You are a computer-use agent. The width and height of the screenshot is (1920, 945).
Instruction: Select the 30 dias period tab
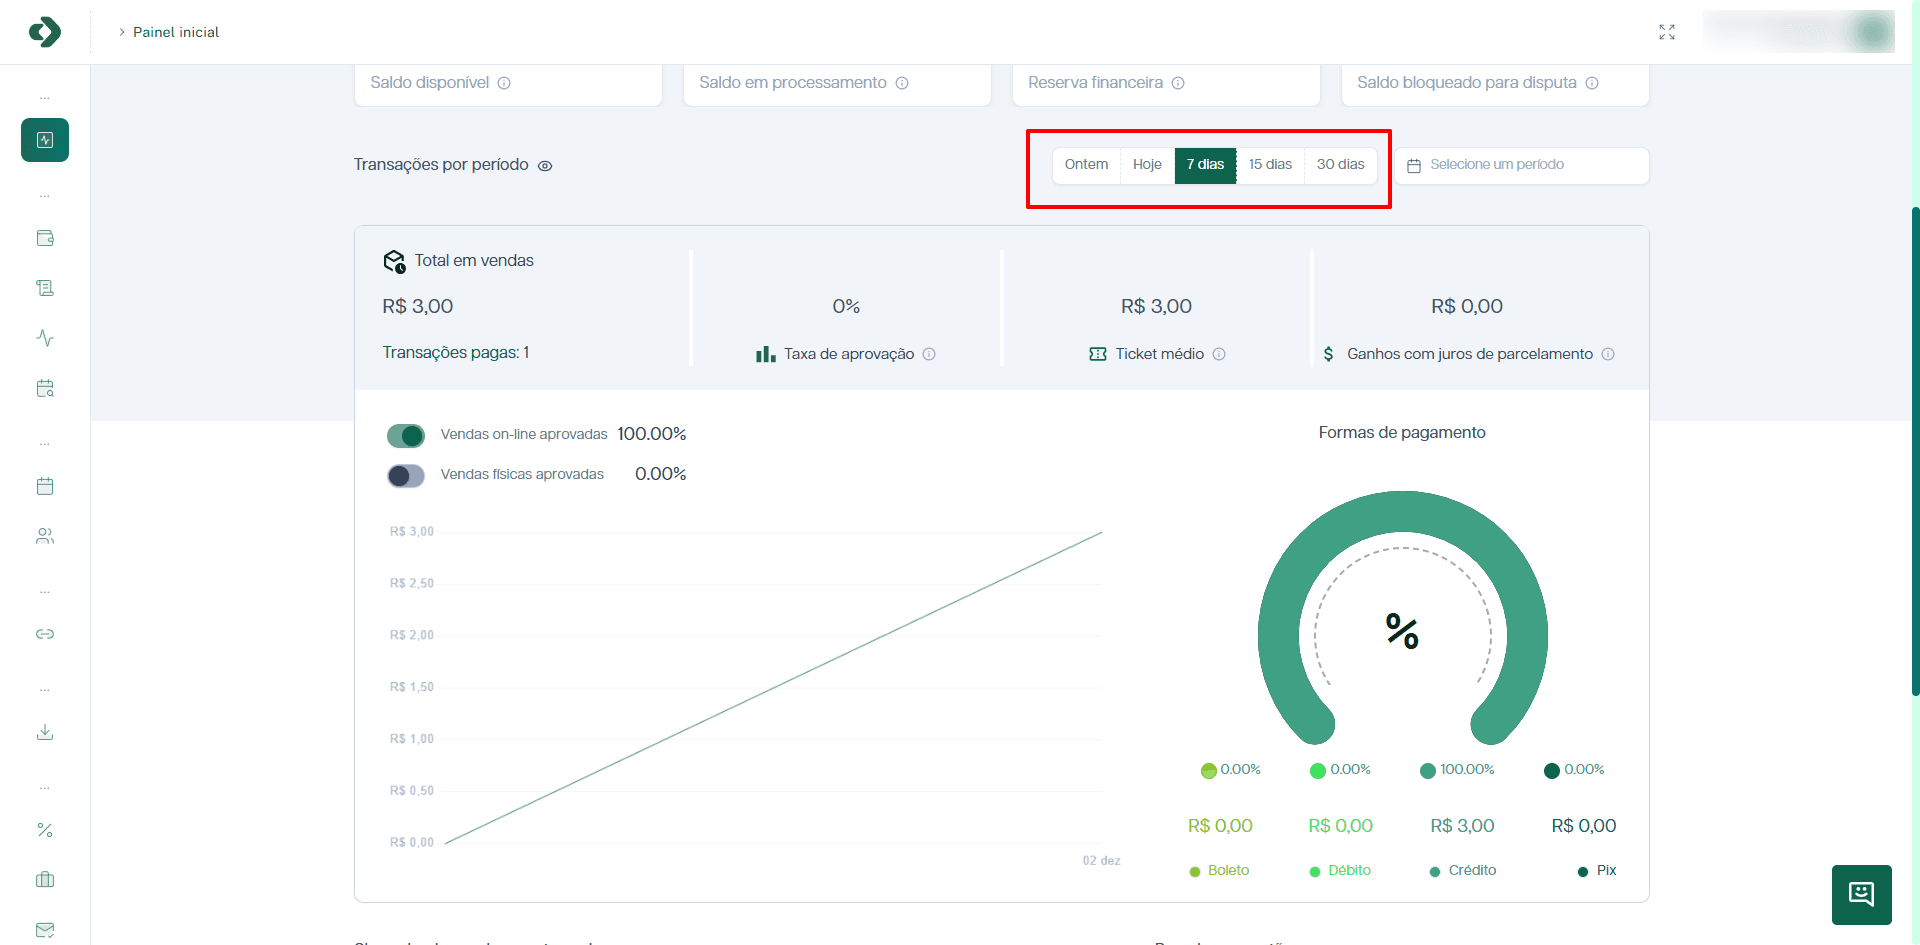(1340, 165)
